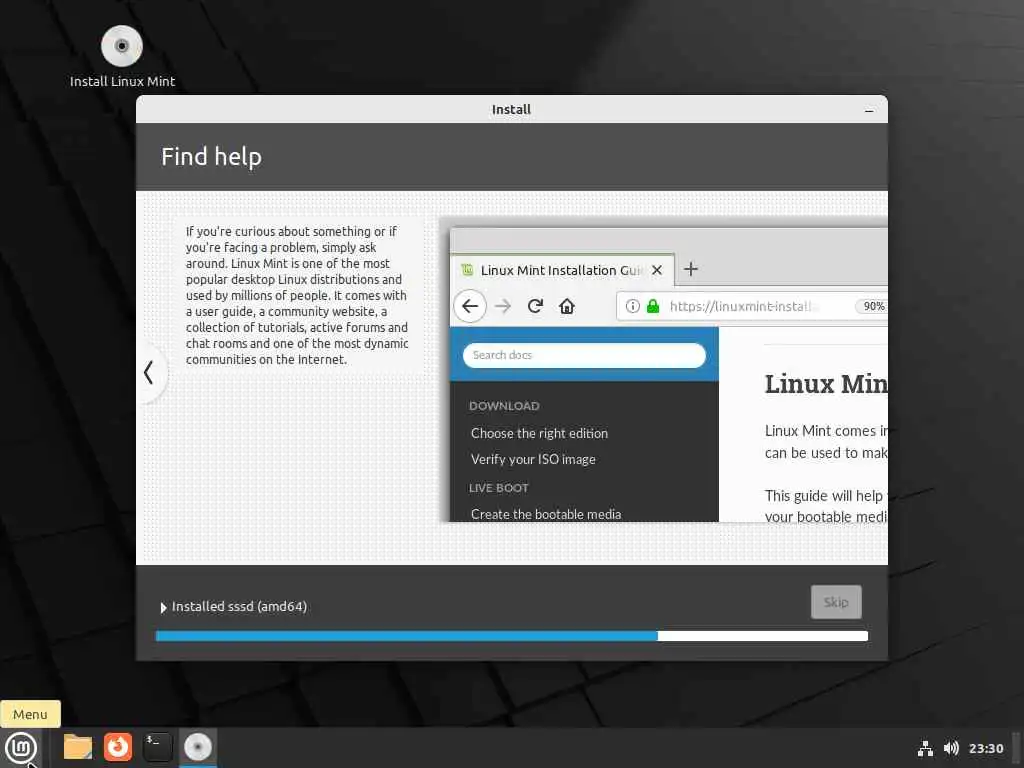
Task: Click the Skip button
Action: click(836, 601)
